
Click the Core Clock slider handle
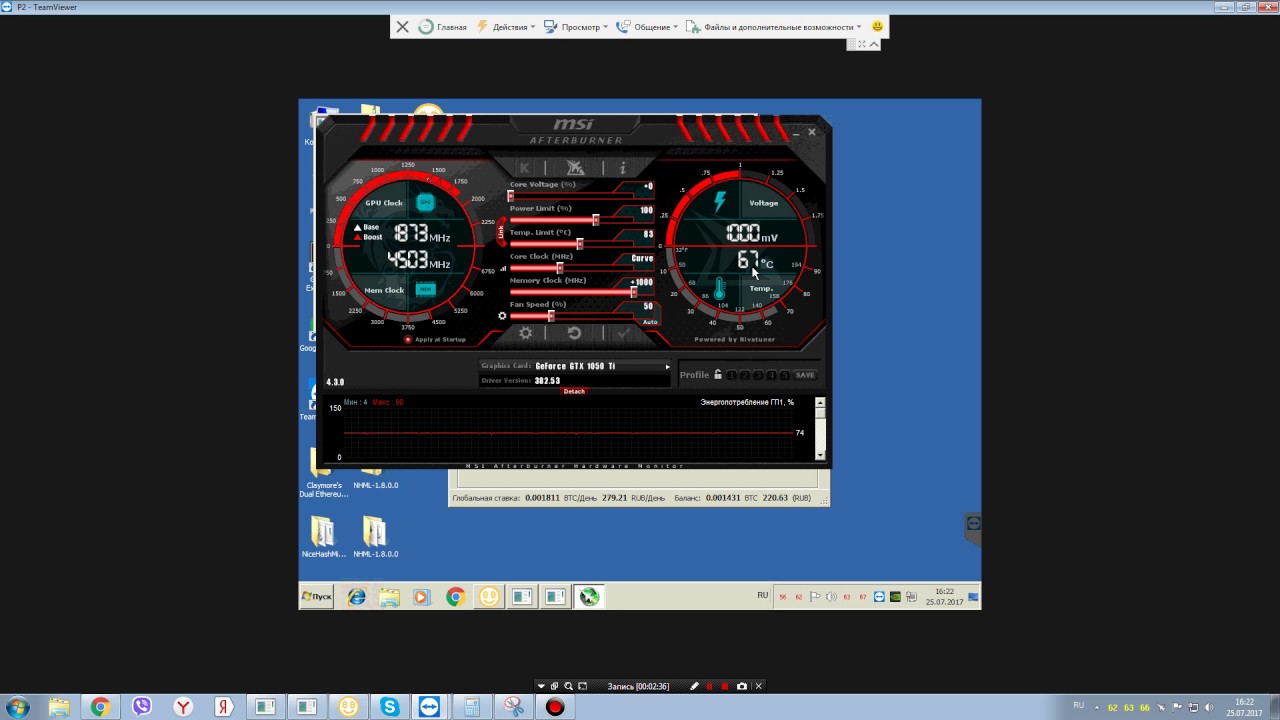(560, 268)
